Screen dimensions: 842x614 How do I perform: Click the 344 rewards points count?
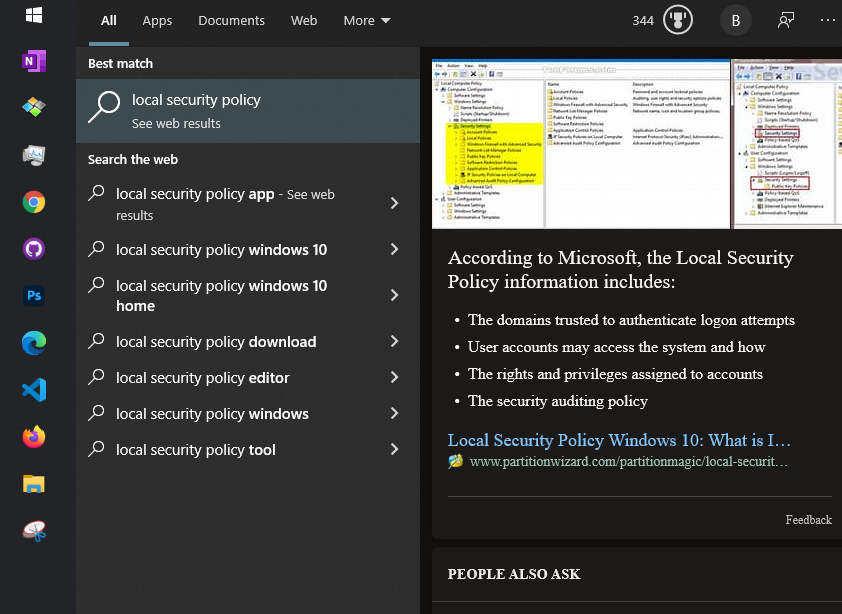643,21
